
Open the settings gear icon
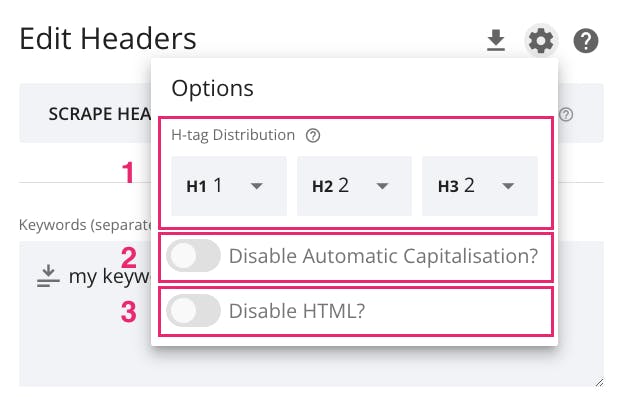[x=541, y=40]
